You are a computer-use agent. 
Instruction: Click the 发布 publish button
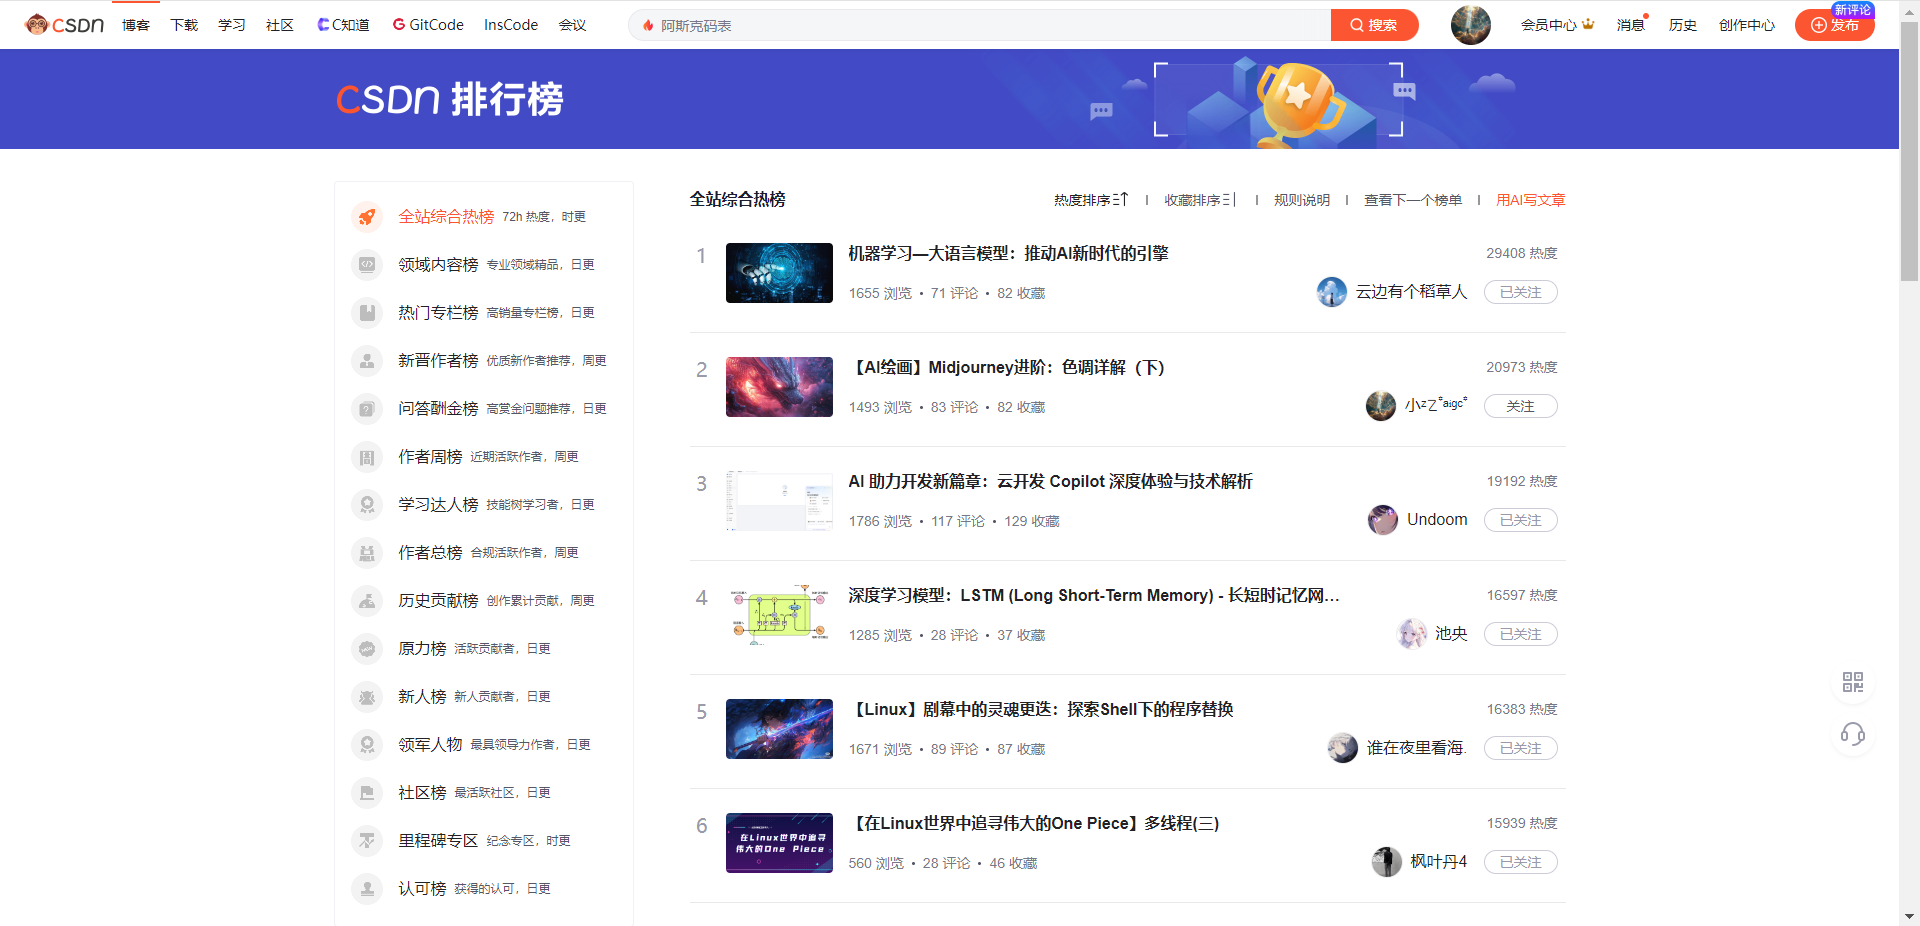tap(1834, 25)
